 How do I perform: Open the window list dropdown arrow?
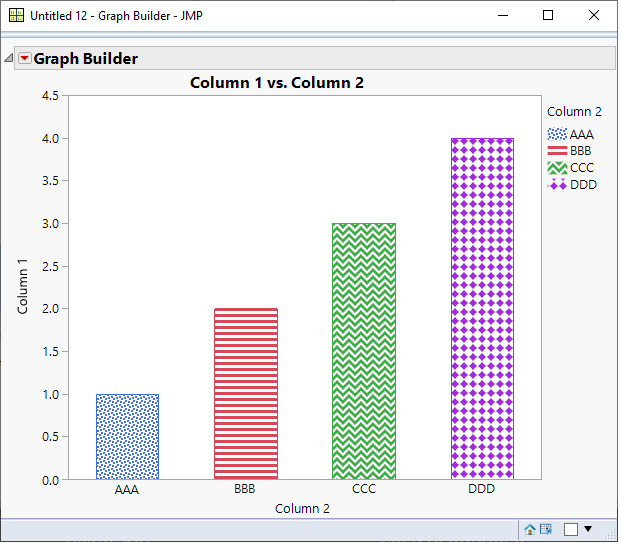coord(588,529)
